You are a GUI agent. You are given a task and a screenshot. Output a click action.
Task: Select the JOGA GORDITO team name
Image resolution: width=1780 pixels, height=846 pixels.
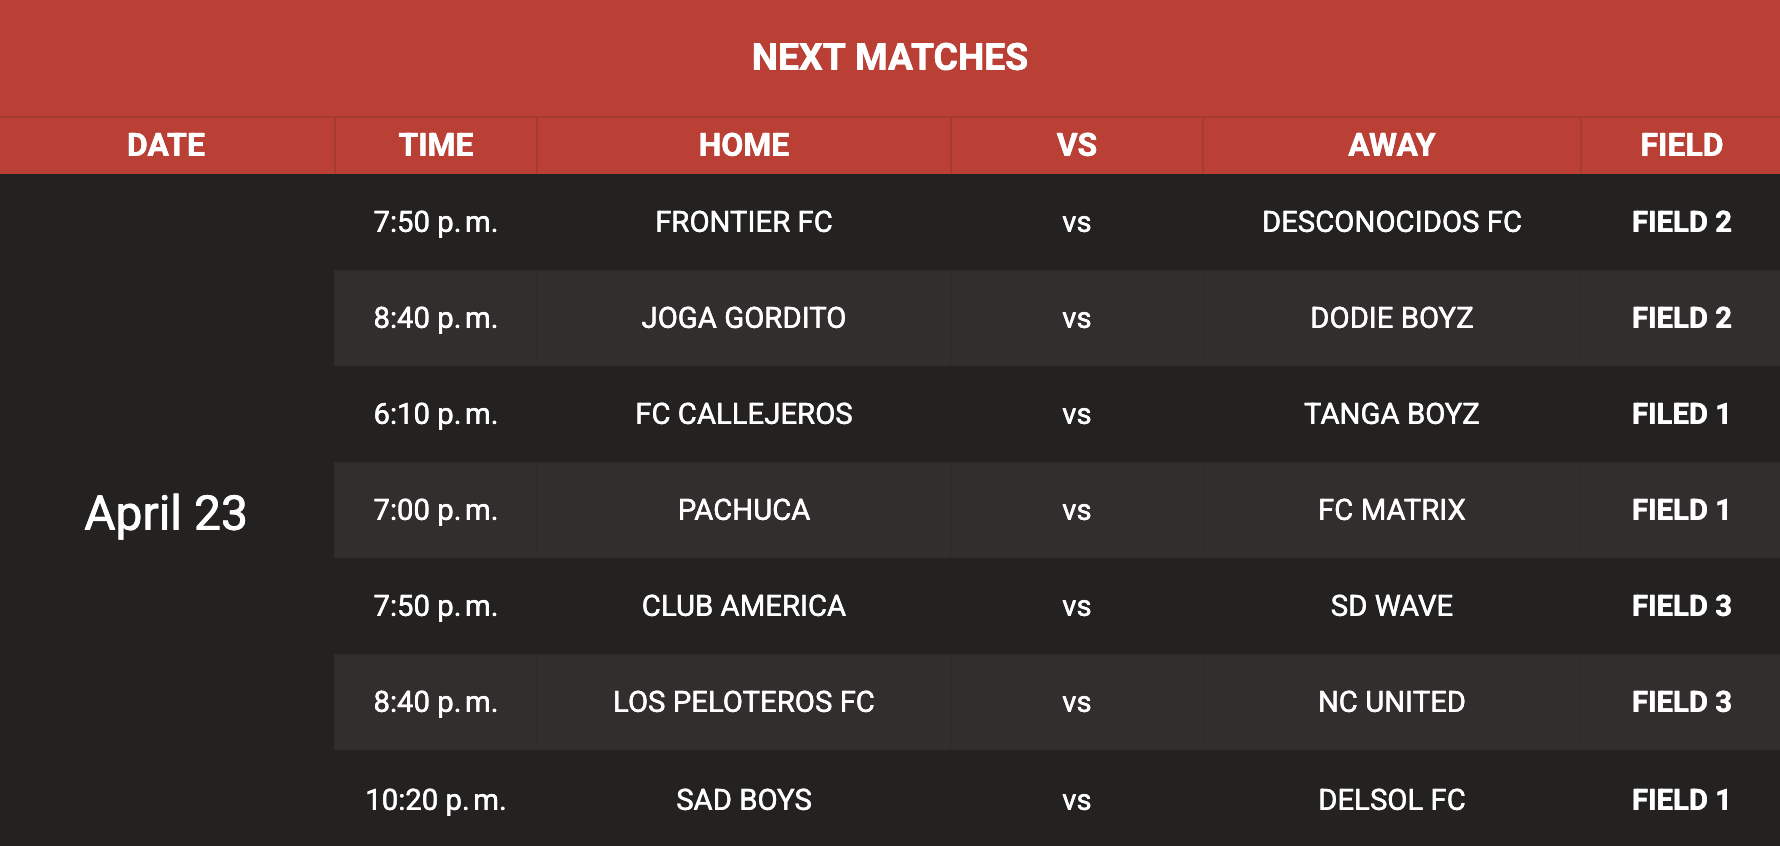pyautogui.click(x=744, y=318)
